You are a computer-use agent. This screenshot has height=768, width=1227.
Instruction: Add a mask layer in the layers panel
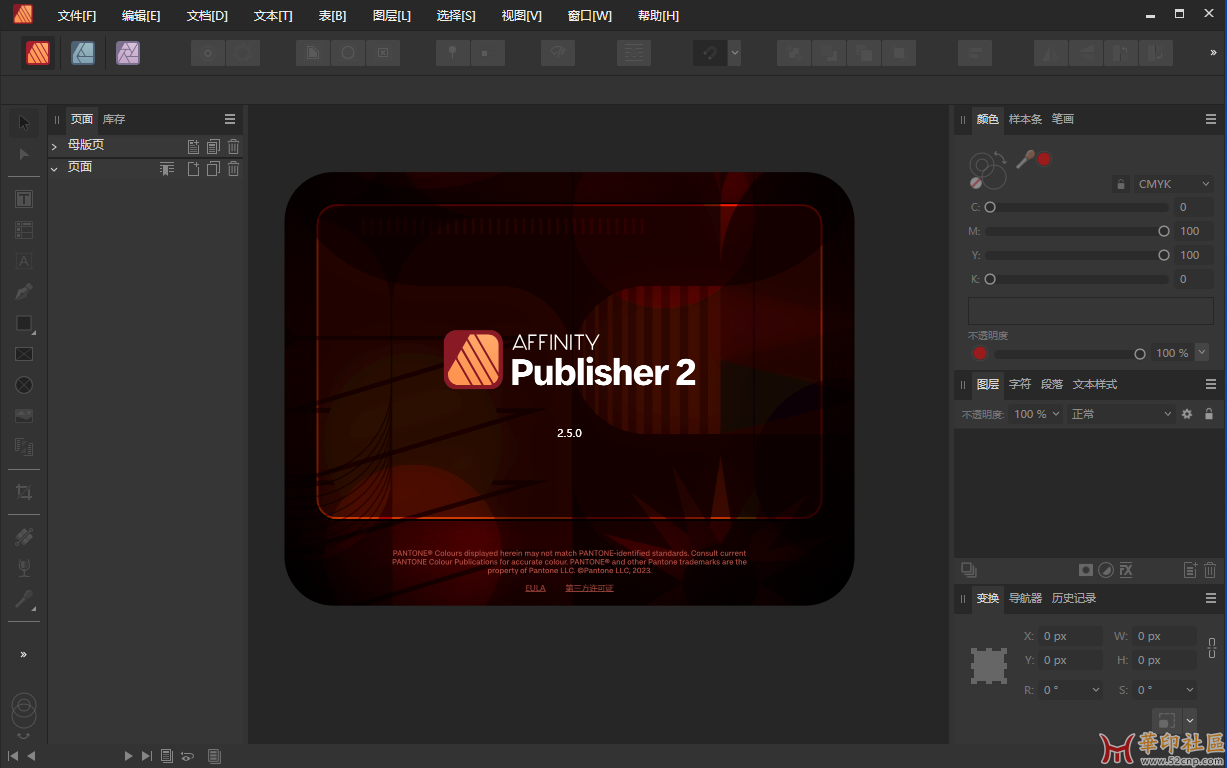[1086, 570]
